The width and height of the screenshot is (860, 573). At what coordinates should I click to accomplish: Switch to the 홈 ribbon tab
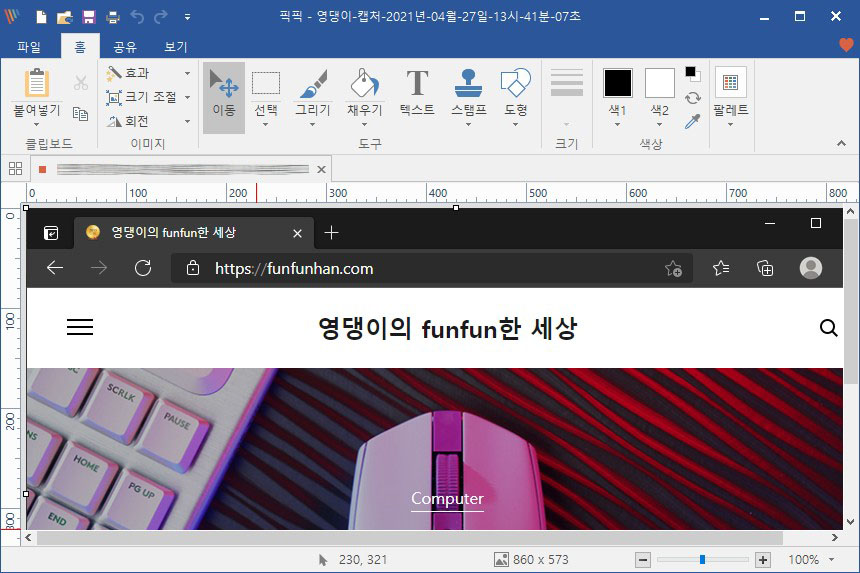point(80,47)
